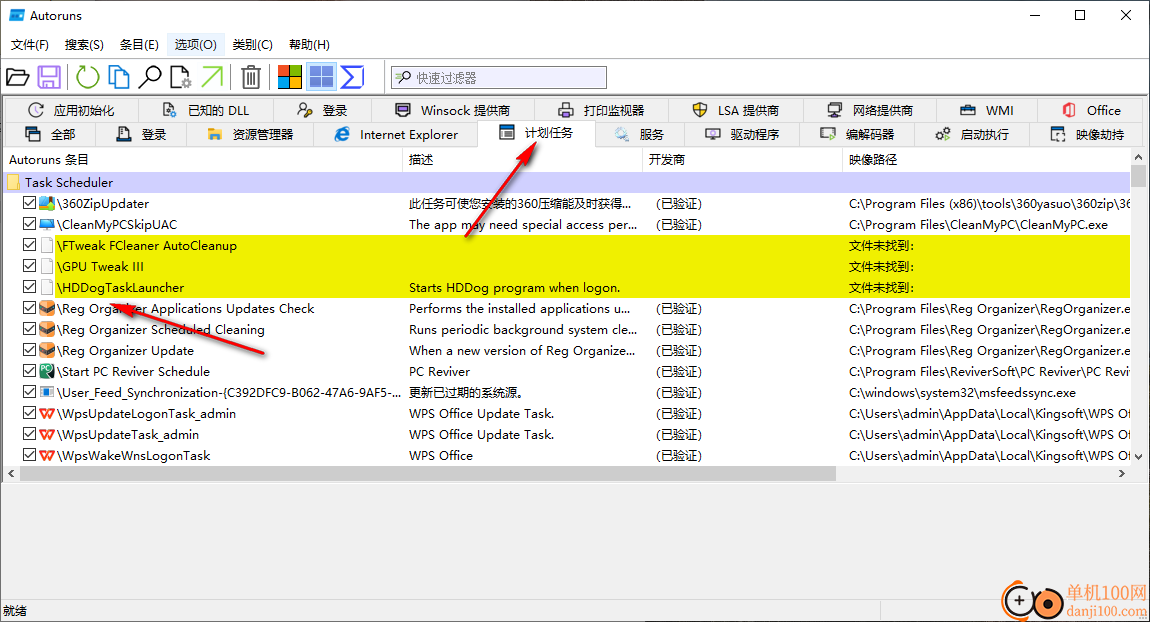Open the 条目(E) menu

tap(139, 45)
